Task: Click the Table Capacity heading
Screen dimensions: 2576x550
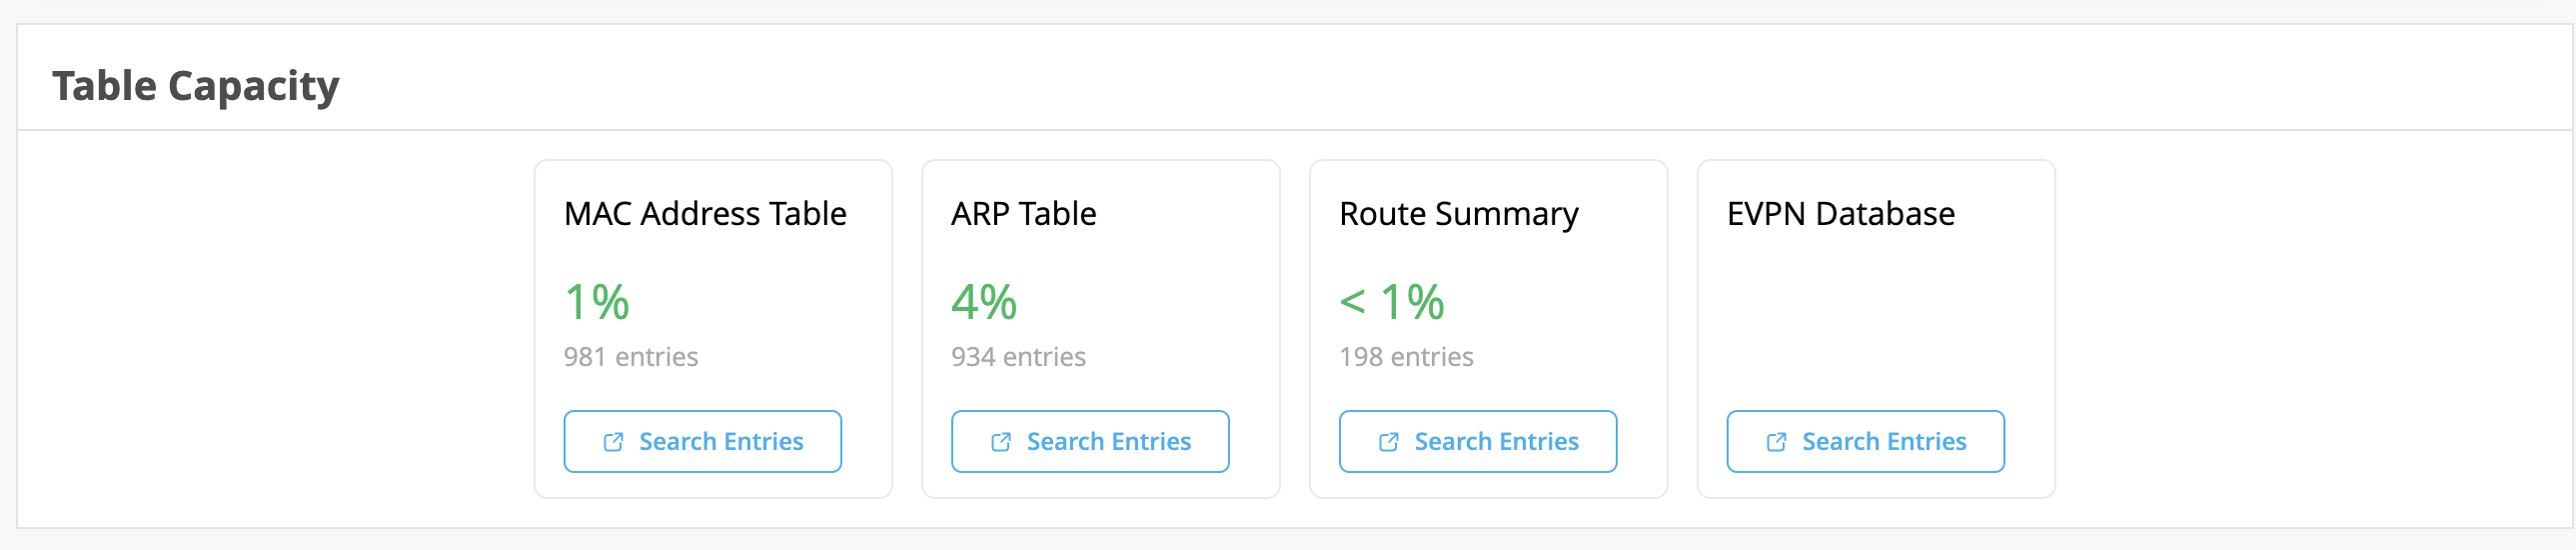Action: [196, 86]
